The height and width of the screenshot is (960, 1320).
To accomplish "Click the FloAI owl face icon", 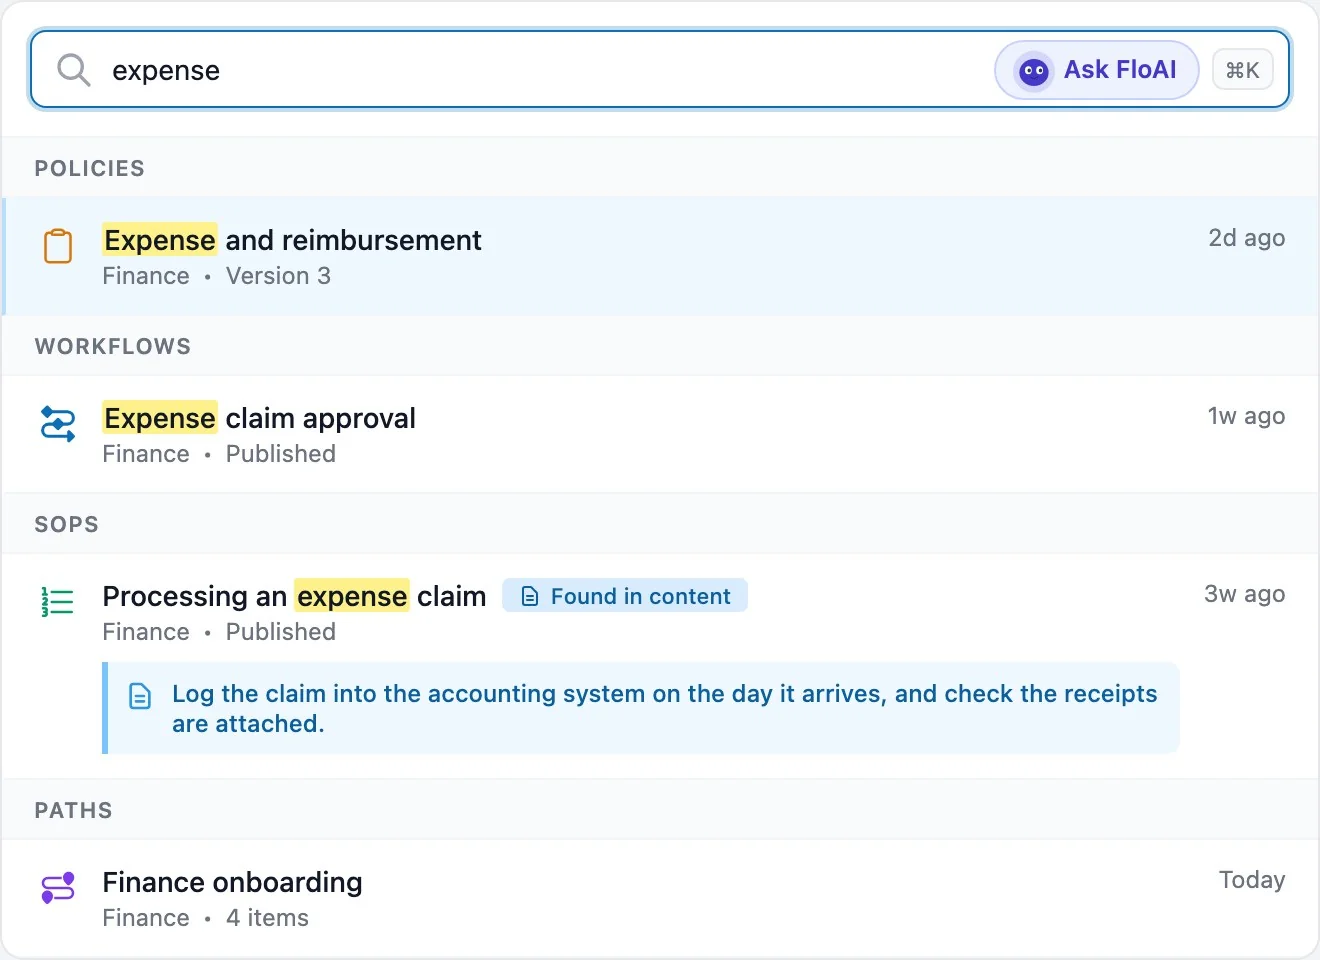I will click(1033, 71).
